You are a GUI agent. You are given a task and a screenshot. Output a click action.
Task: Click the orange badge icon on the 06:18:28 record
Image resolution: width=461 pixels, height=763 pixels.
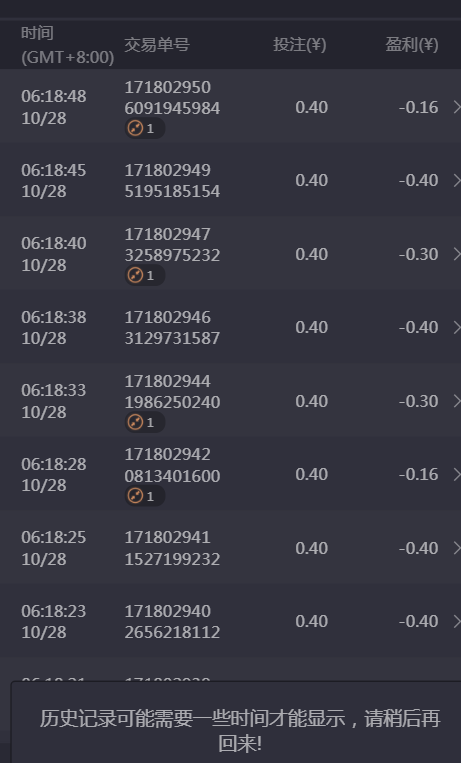pyautogui.click(x=135, y=496)
